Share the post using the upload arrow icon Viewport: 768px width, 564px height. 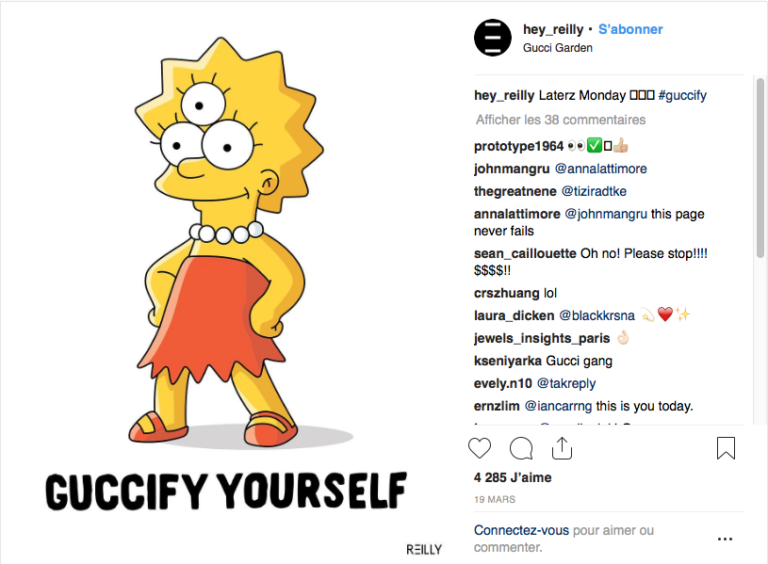[562, 447]
